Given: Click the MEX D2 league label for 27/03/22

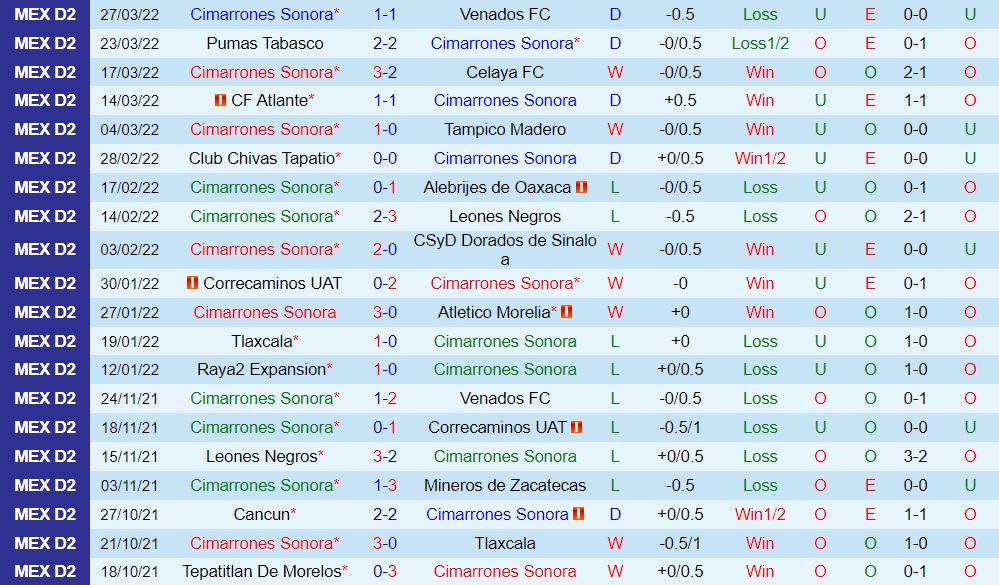Looking at the screenshot, I should [45, 14].
